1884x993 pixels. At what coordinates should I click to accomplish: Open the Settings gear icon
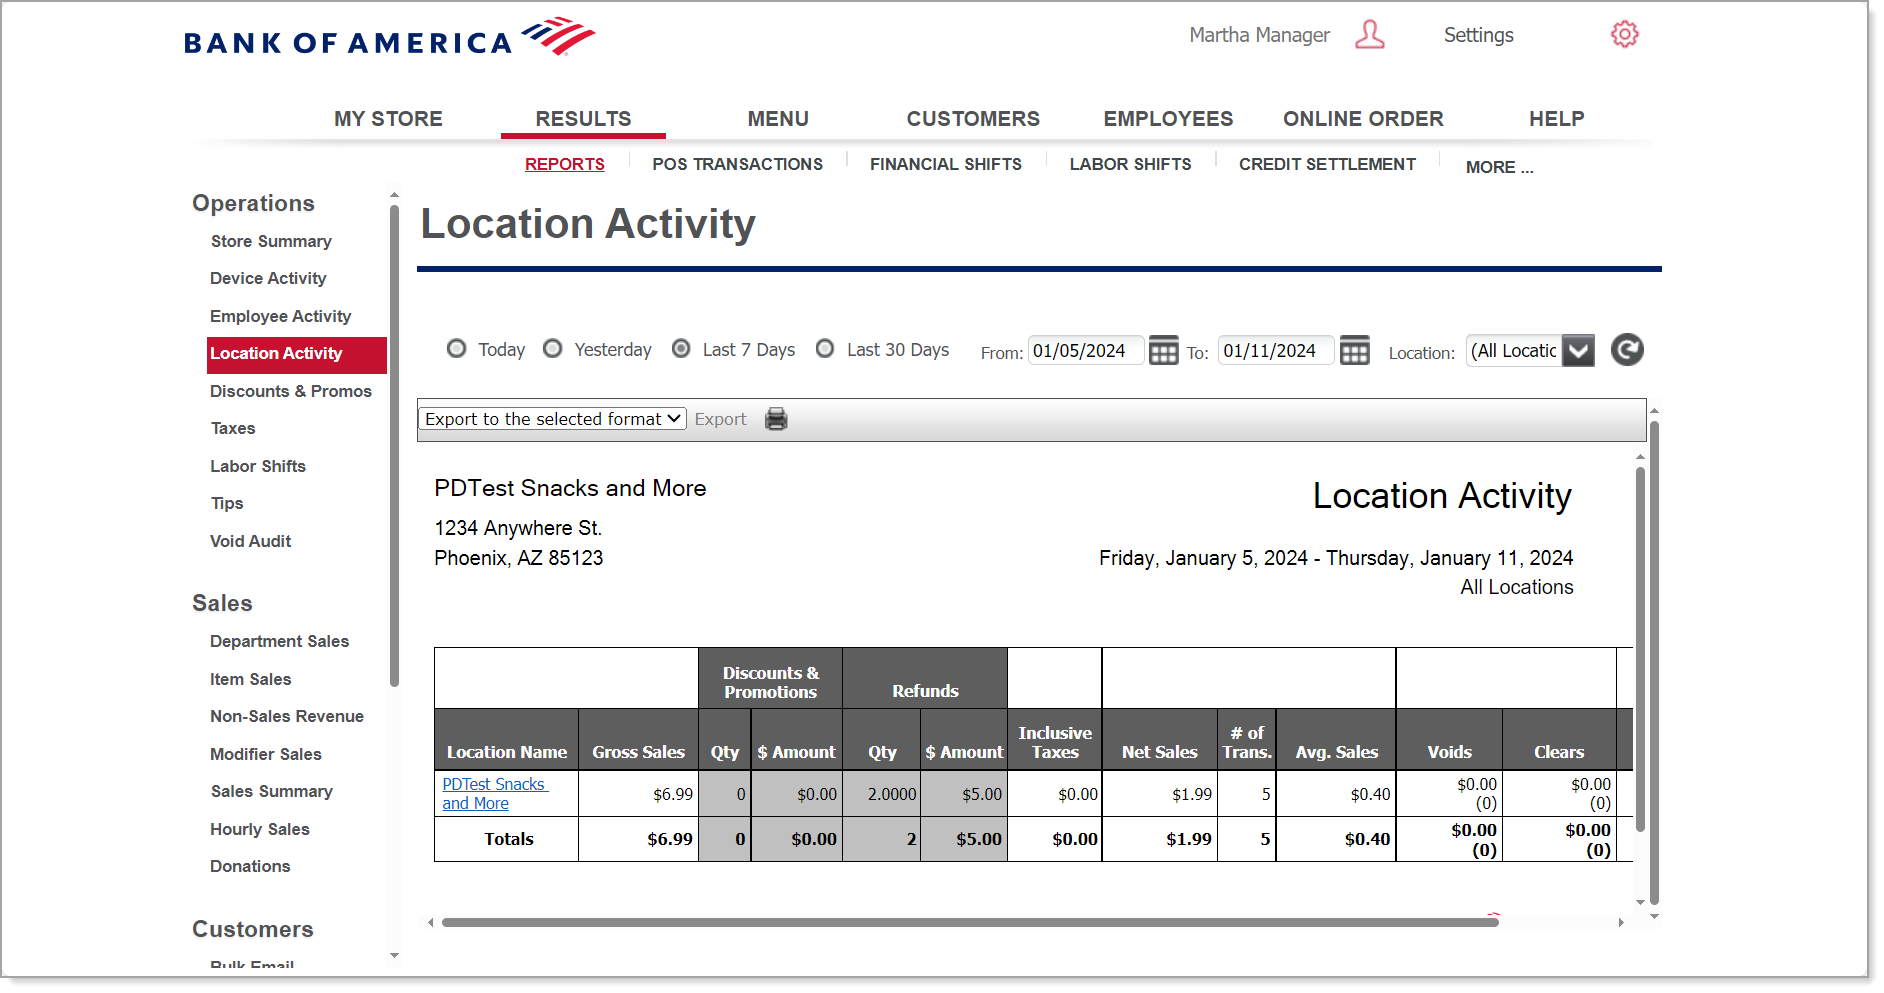tap(1624, 35)
